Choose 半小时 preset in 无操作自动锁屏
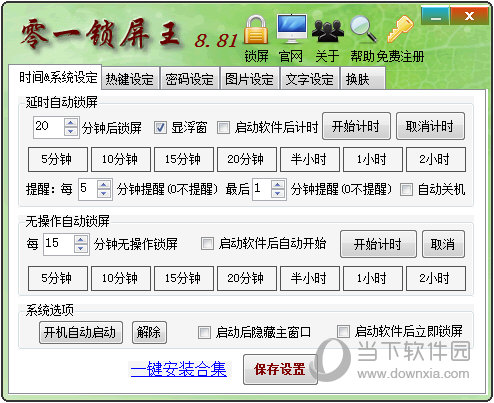494x403 pixels. tap(310, 278)
